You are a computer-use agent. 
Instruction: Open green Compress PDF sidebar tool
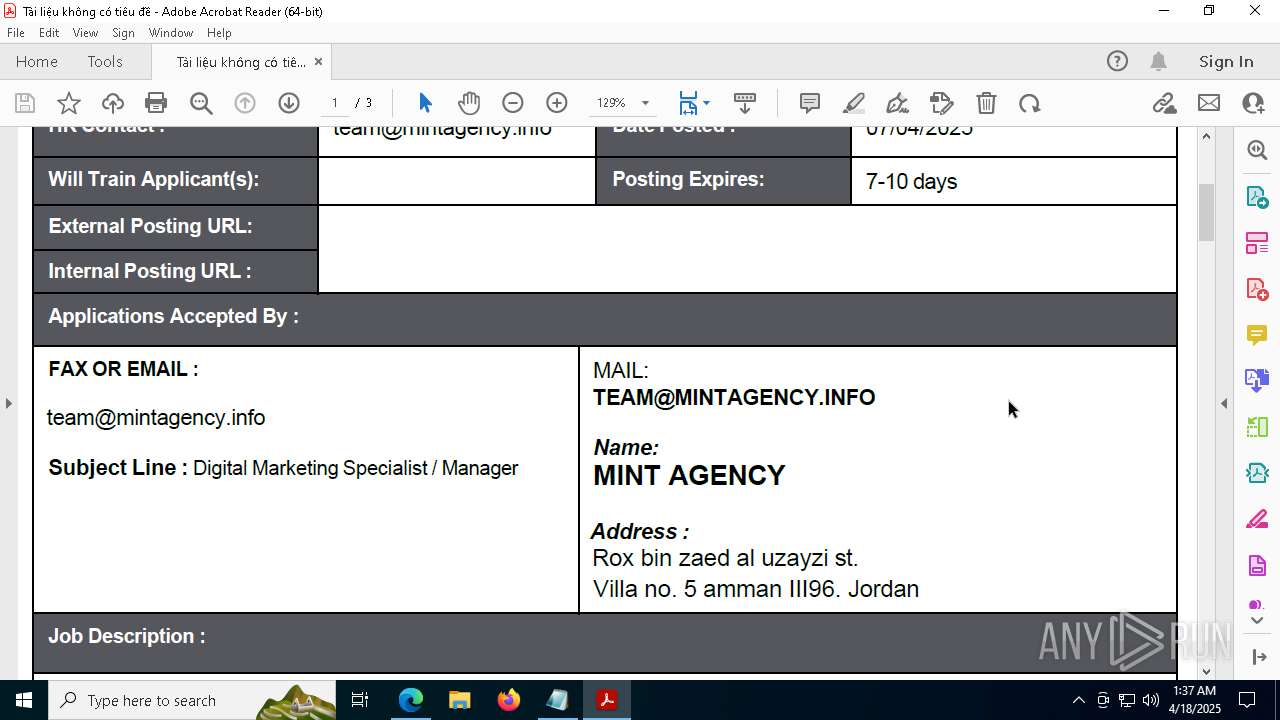point(1257,427)
